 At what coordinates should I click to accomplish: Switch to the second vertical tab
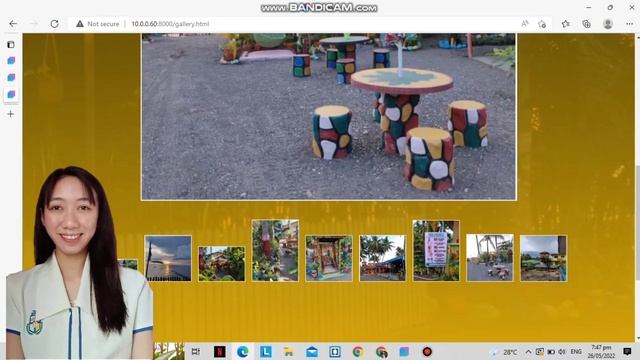point(11,77)
